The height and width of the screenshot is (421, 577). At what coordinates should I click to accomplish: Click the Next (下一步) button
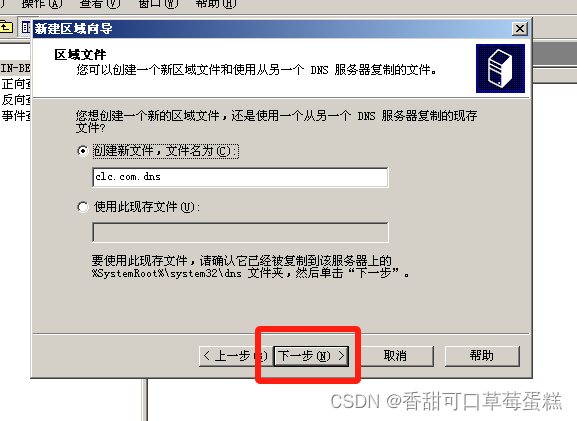[311, 356]
